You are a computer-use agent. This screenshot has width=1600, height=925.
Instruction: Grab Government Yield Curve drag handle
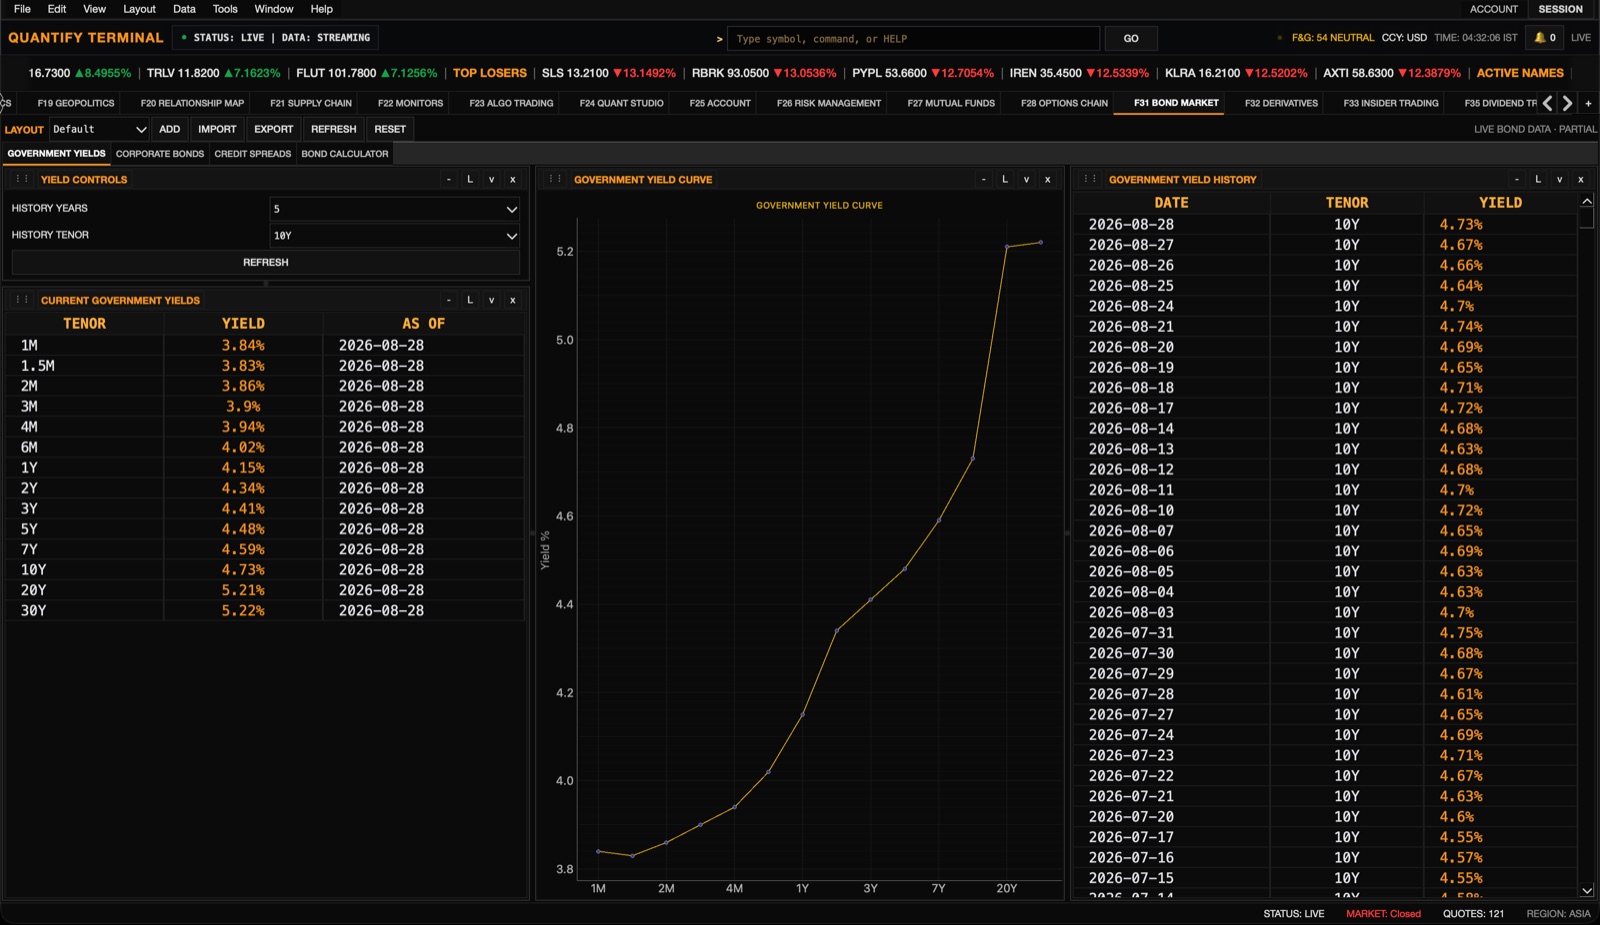[555, 180]
